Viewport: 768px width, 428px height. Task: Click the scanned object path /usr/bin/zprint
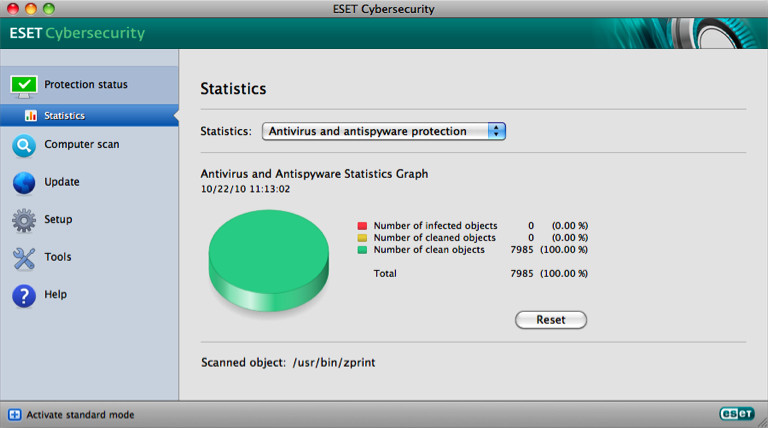(334, 363)
